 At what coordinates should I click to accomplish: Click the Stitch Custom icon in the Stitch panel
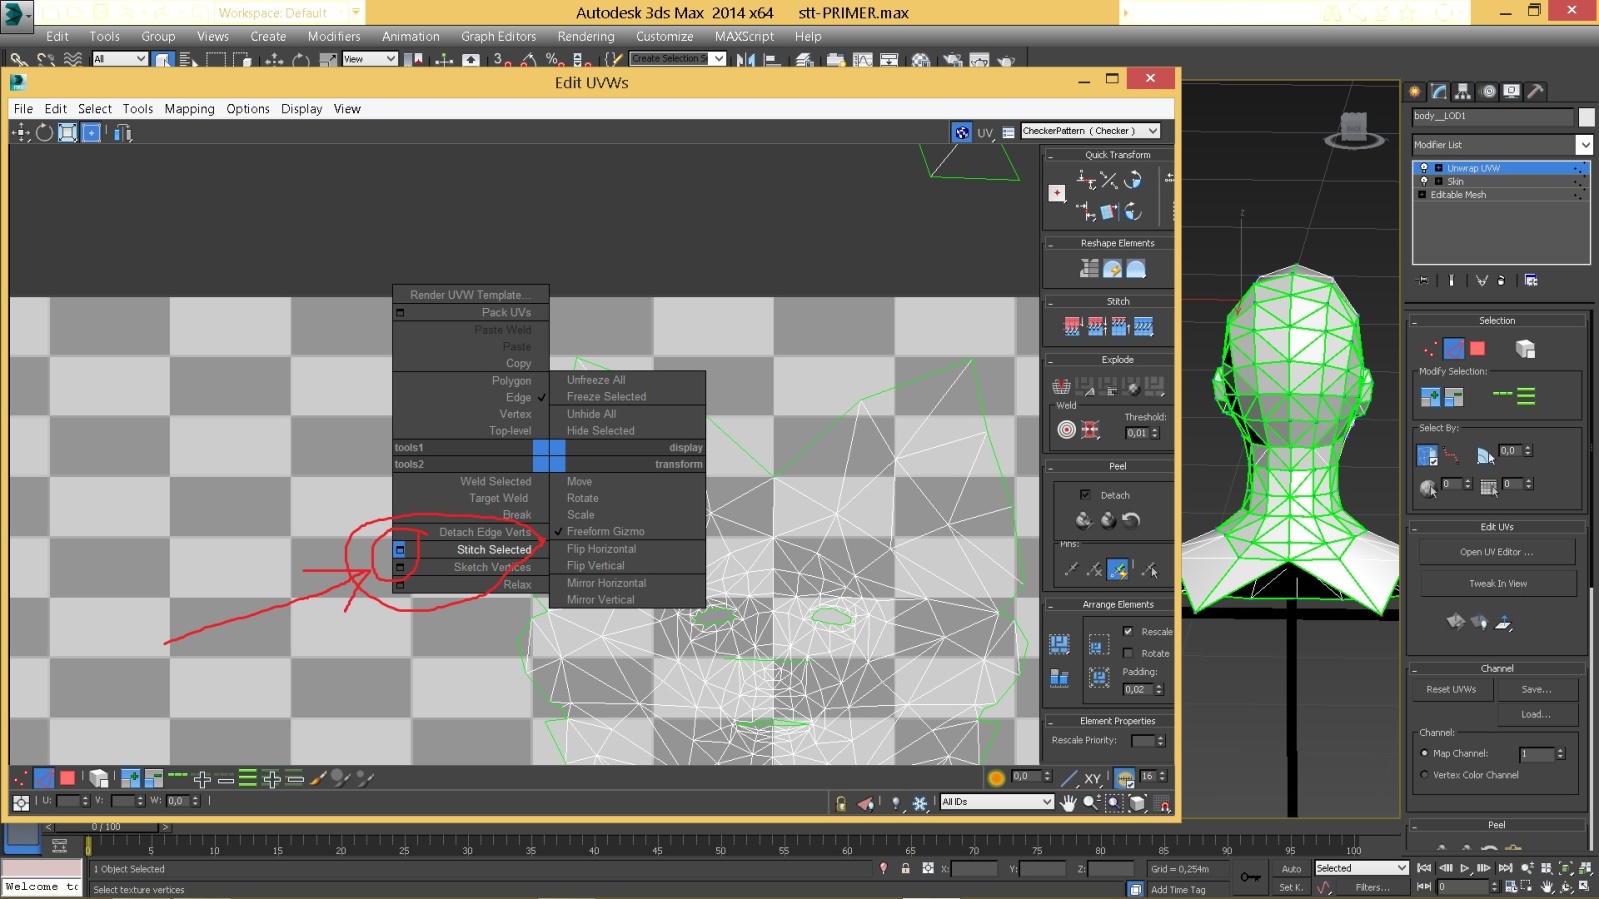coord(1144,326)
